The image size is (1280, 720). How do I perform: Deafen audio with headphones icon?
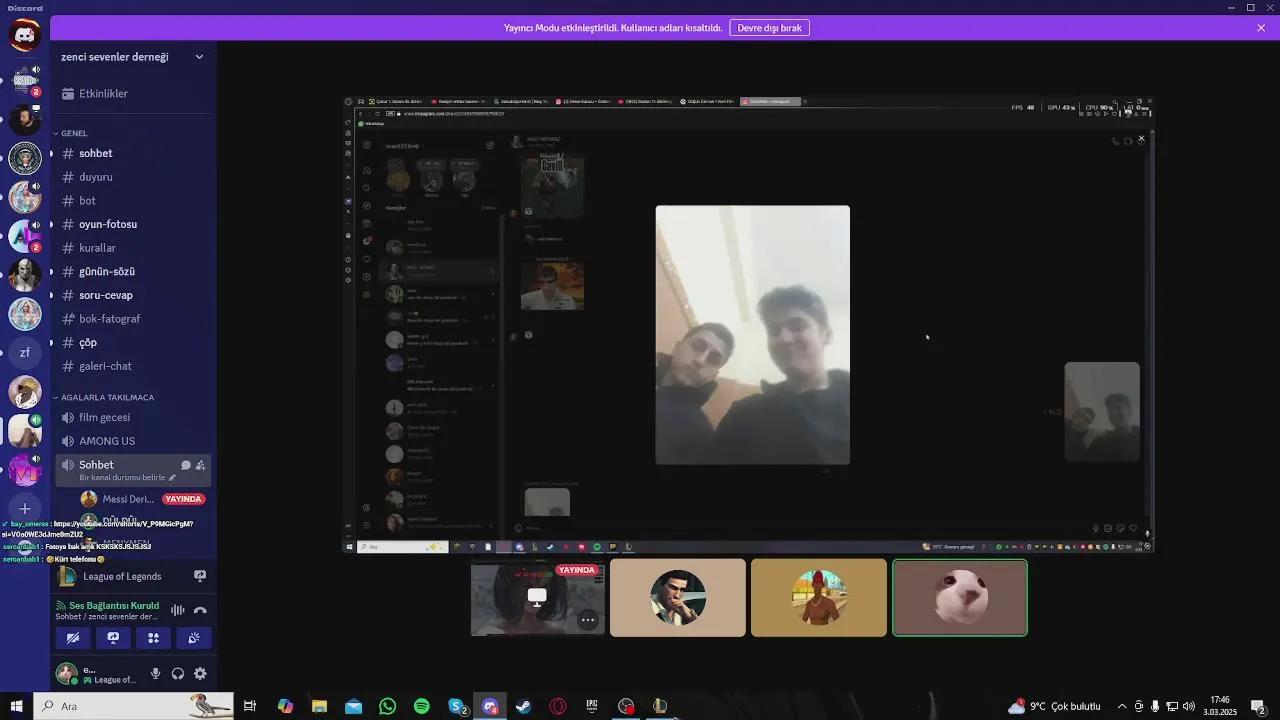(178, 674)
